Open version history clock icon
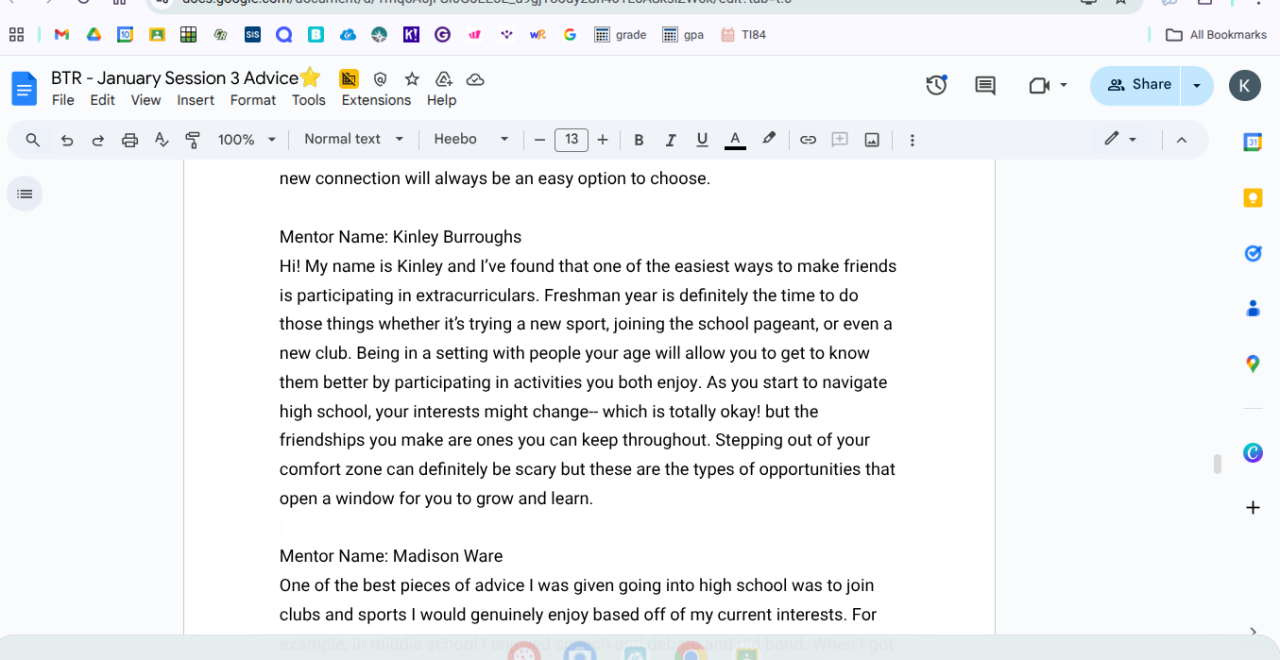1280x660 pixels. tap(936, 86)
